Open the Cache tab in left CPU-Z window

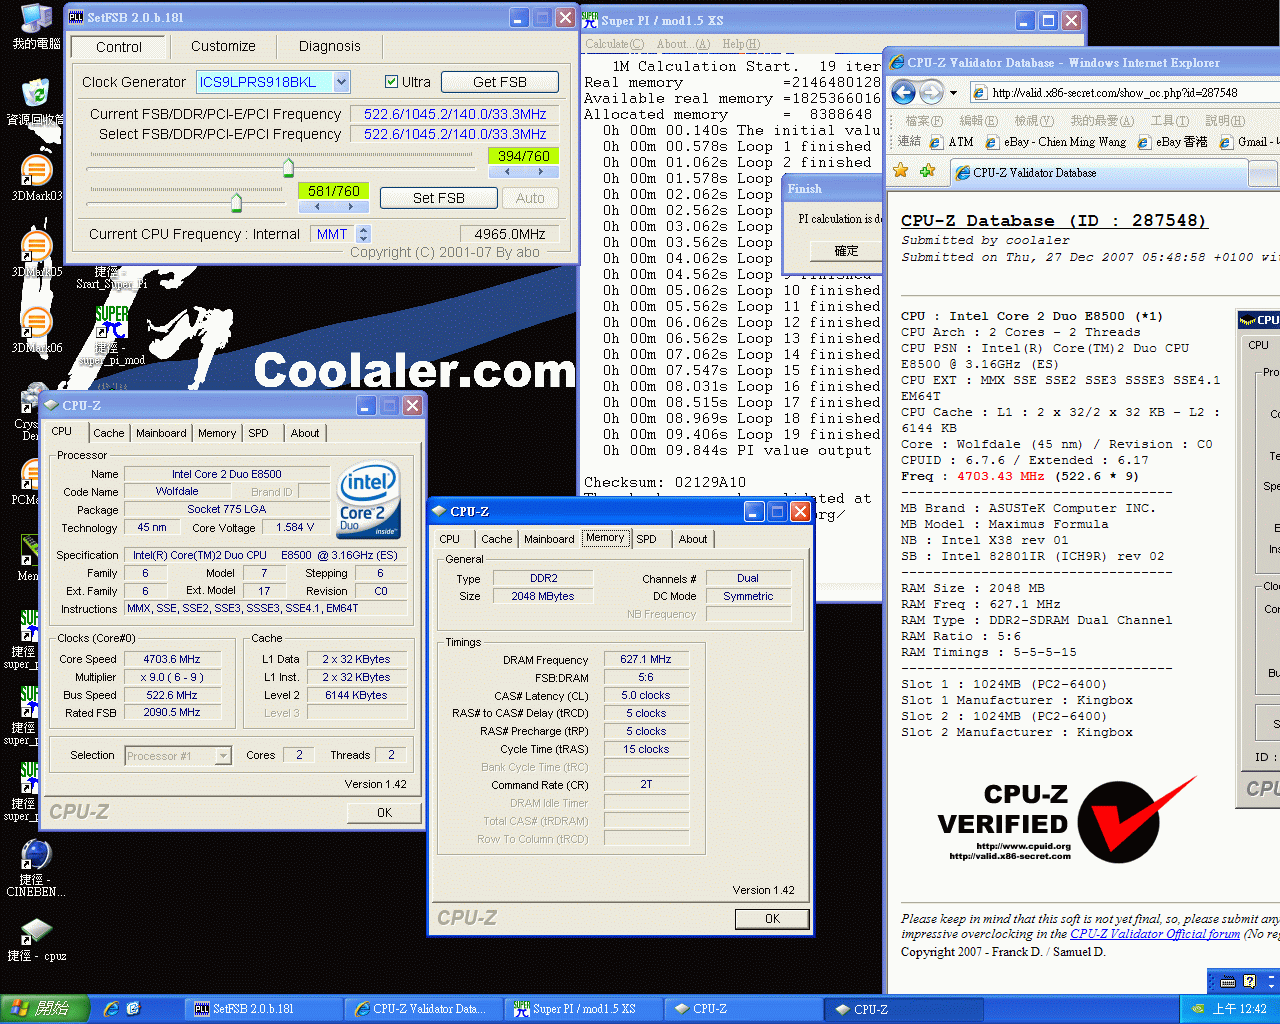click(108, 433)
